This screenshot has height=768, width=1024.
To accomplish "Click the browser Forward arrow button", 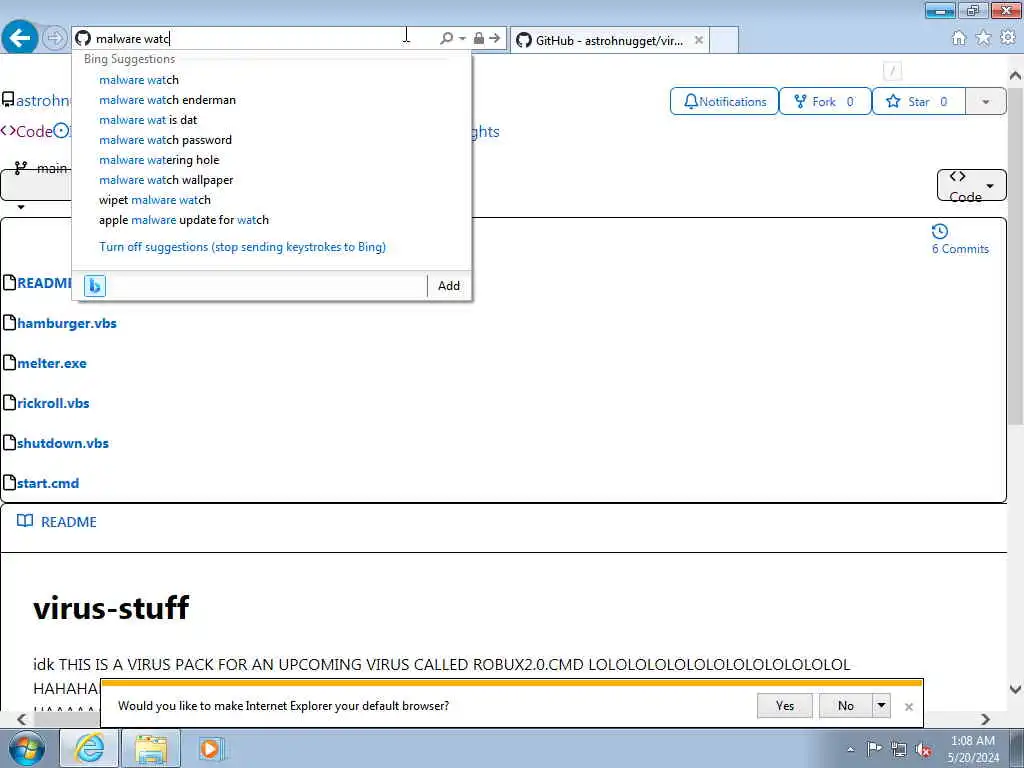I will (x=55, y=38).
